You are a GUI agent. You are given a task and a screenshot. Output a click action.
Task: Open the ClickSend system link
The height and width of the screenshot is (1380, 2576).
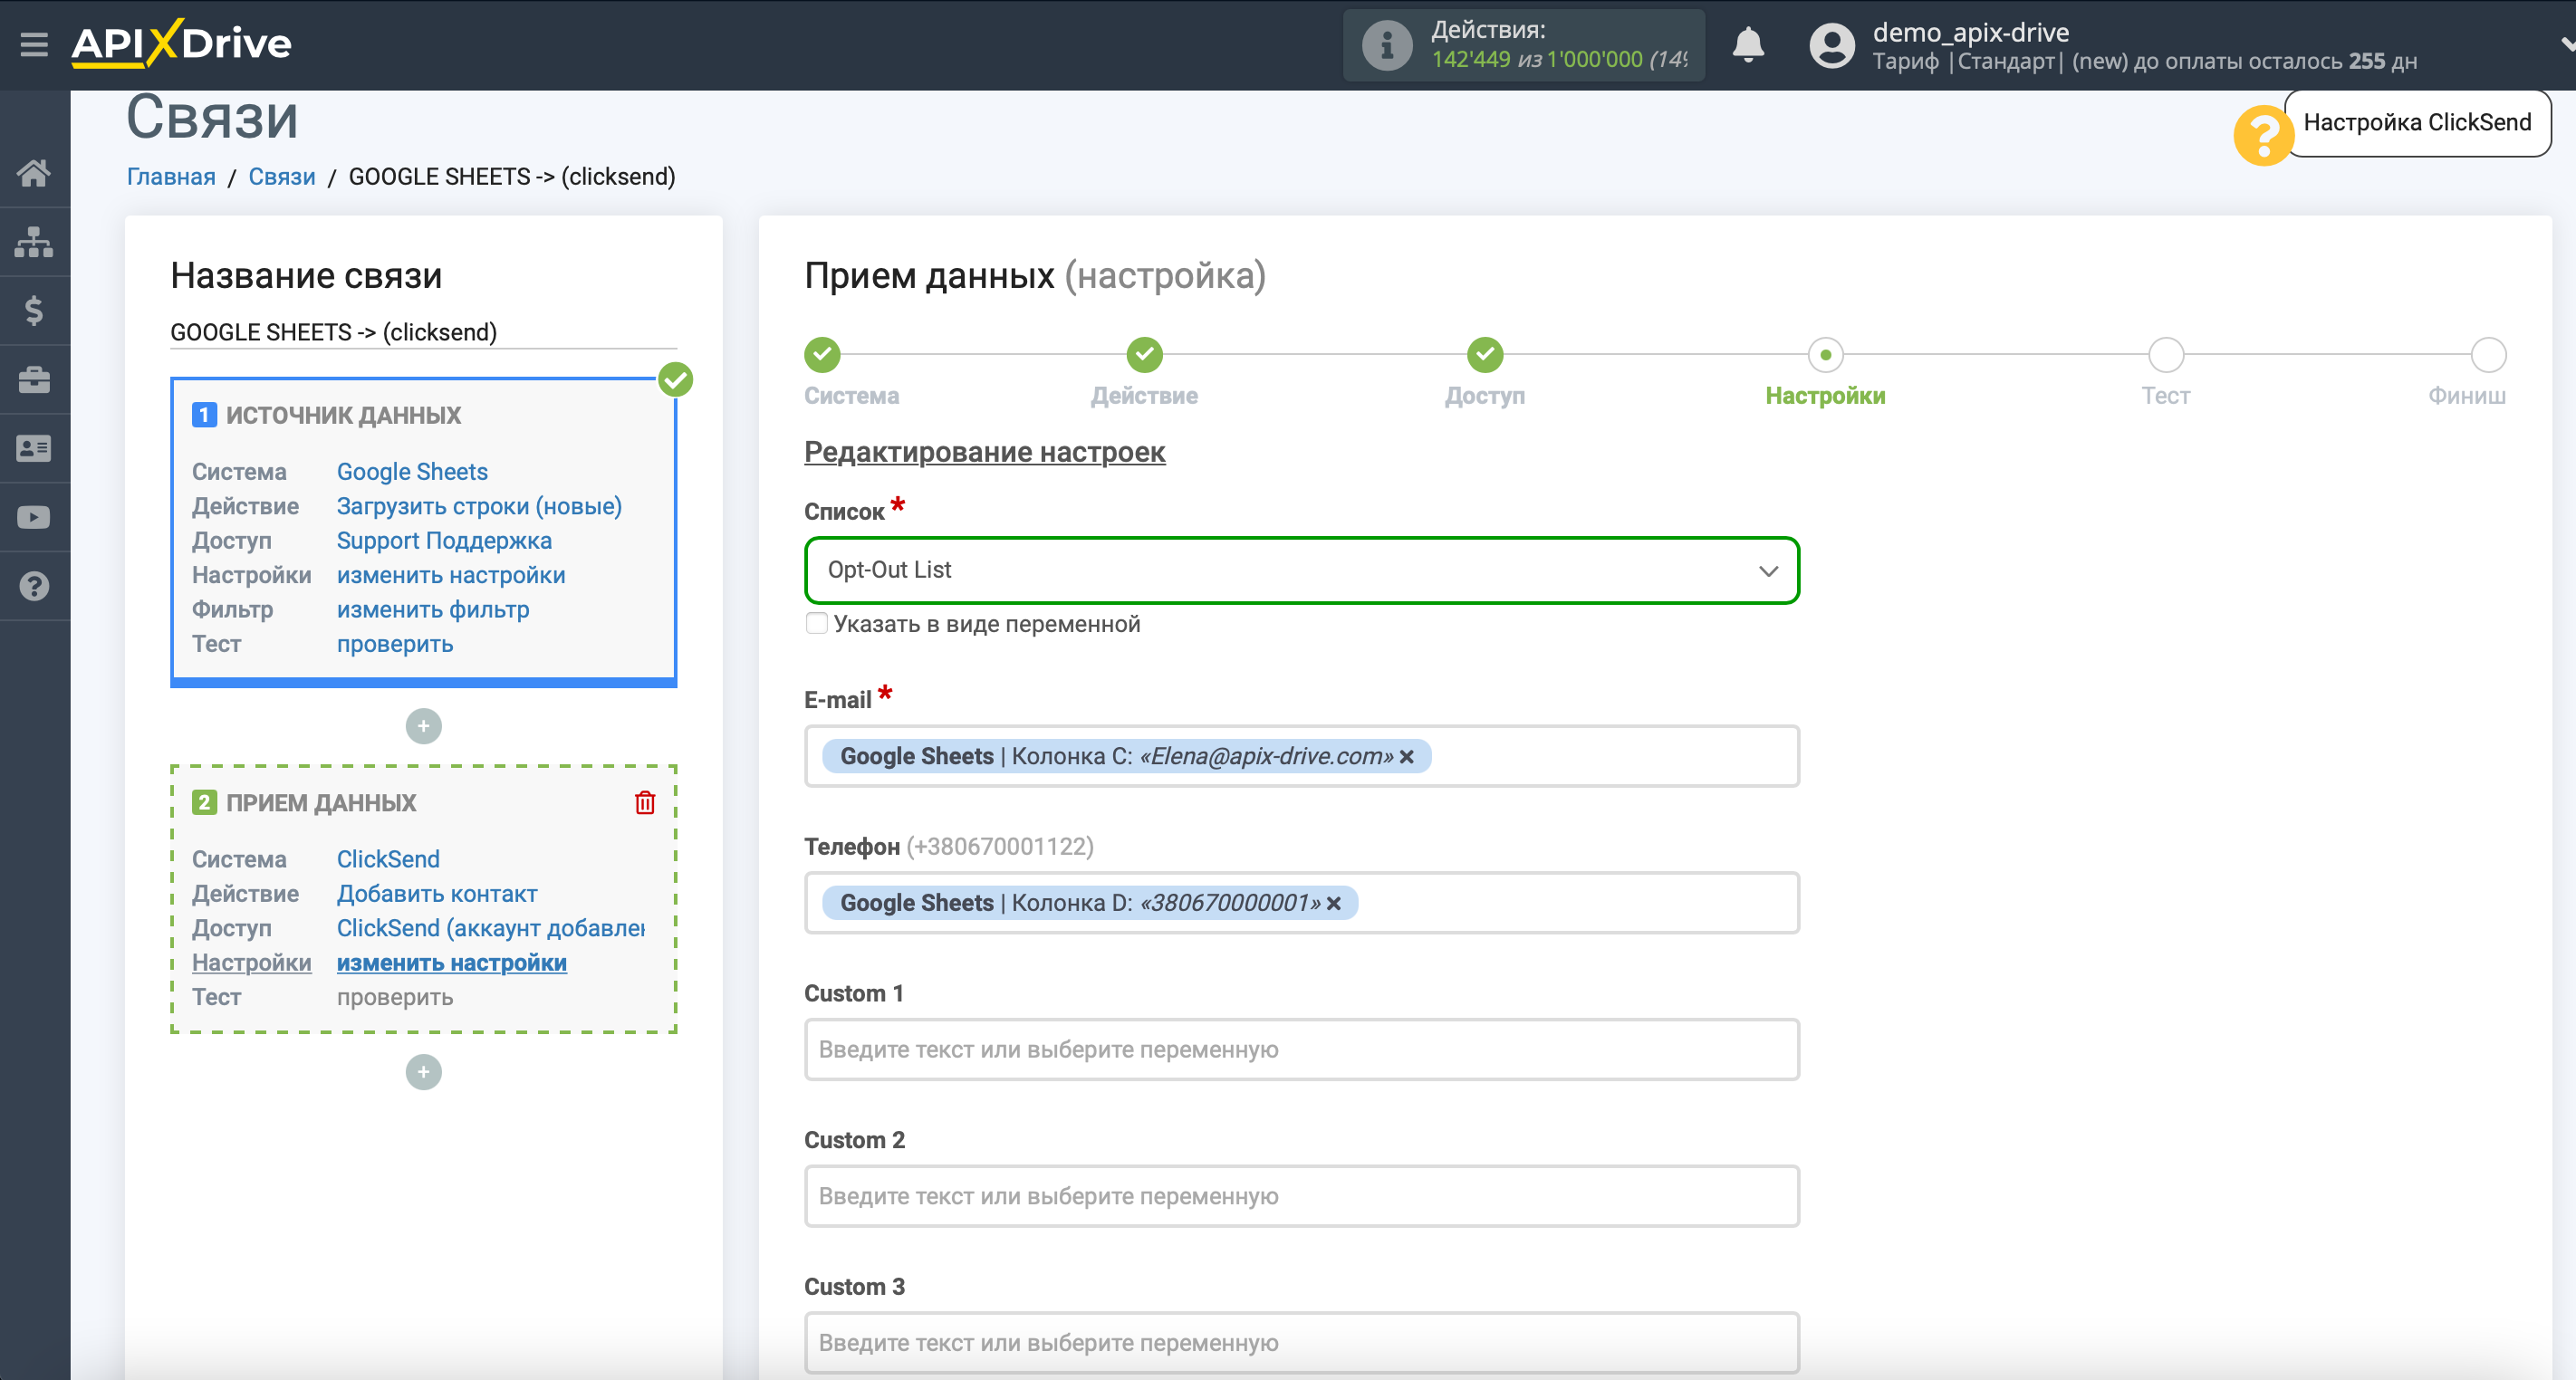coord(388,859)
